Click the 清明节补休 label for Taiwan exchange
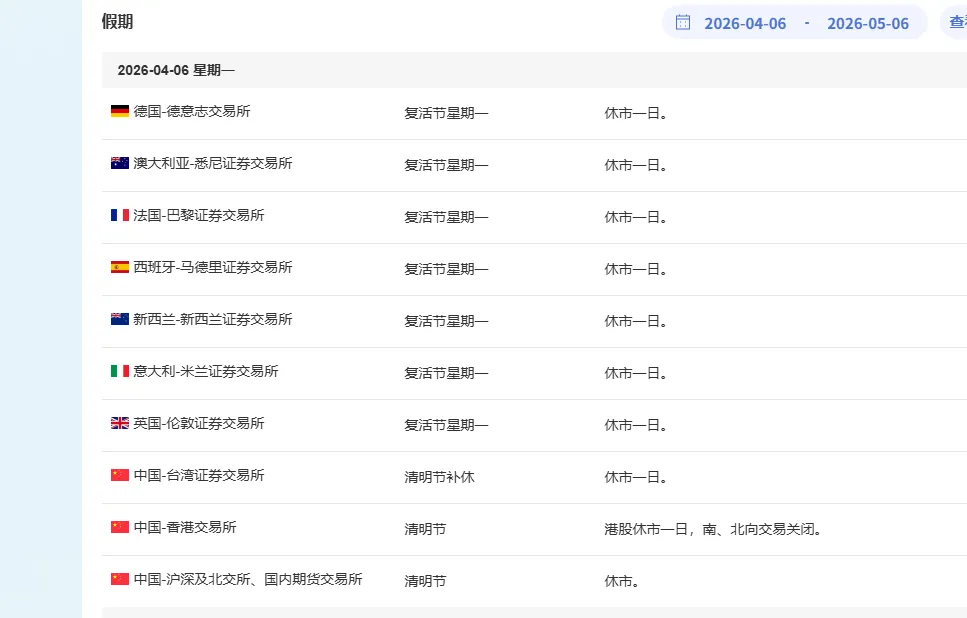967x618 pixels. click(440, 477)
